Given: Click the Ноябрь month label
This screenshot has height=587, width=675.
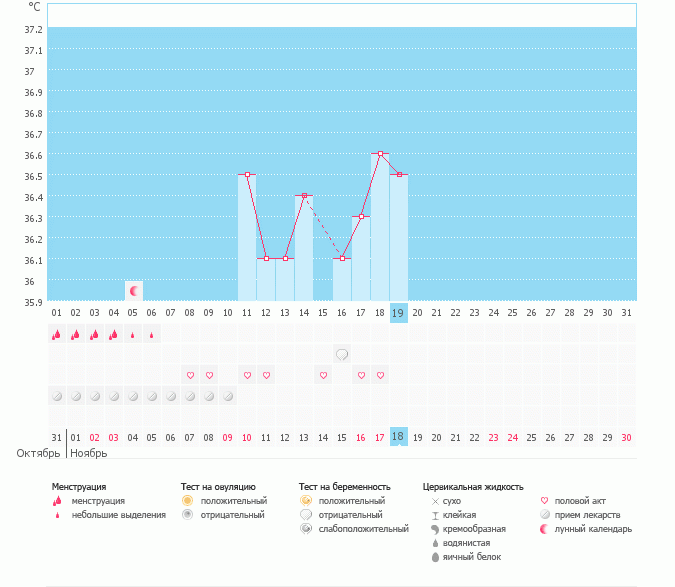Looking at the screenshot, I should pyautogui.click(x=88, y=453).
